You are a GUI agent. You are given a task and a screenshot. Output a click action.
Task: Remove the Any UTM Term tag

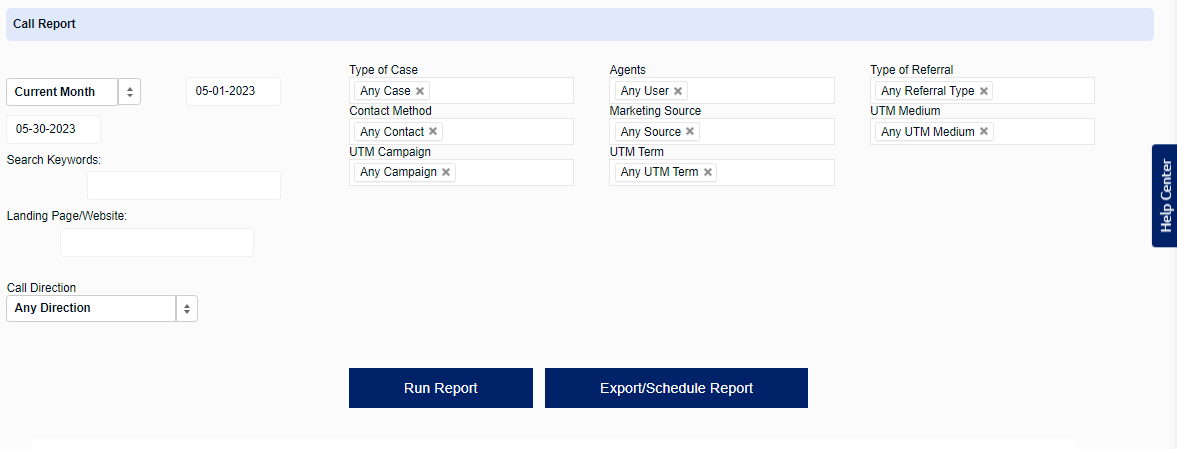coord(707,172)
